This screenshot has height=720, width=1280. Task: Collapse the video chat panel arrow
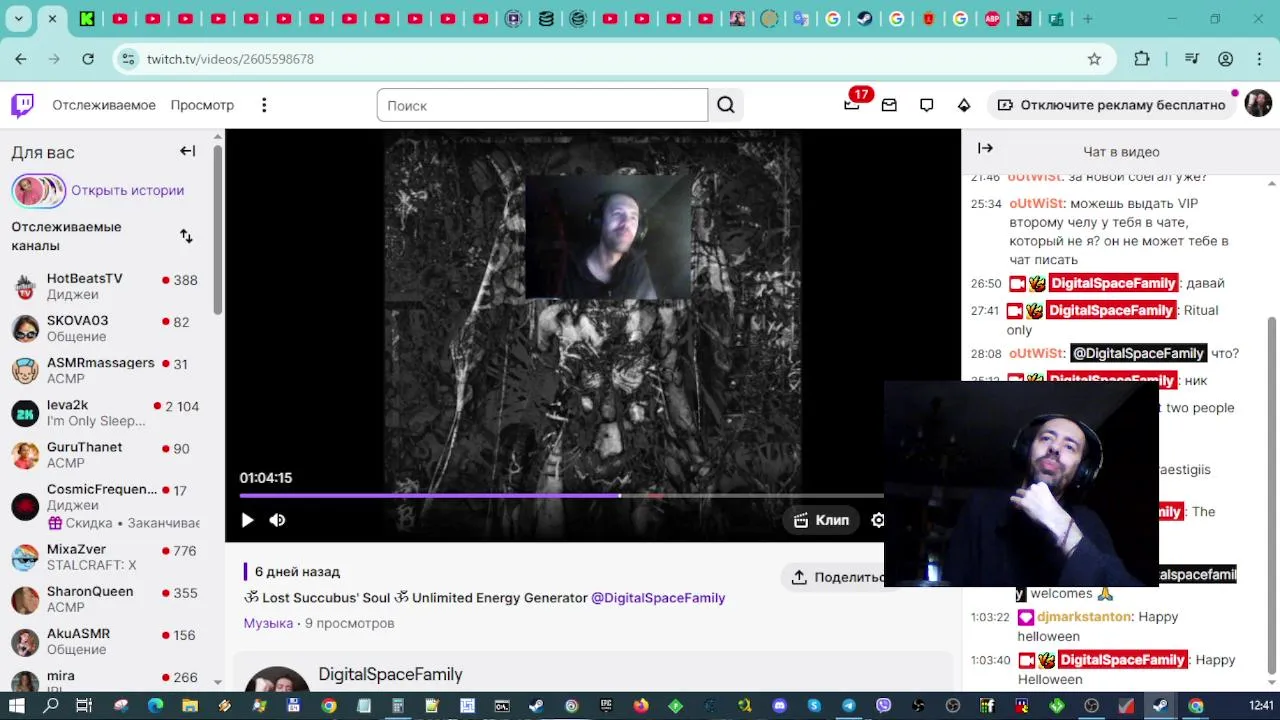(x=985, y=148)
